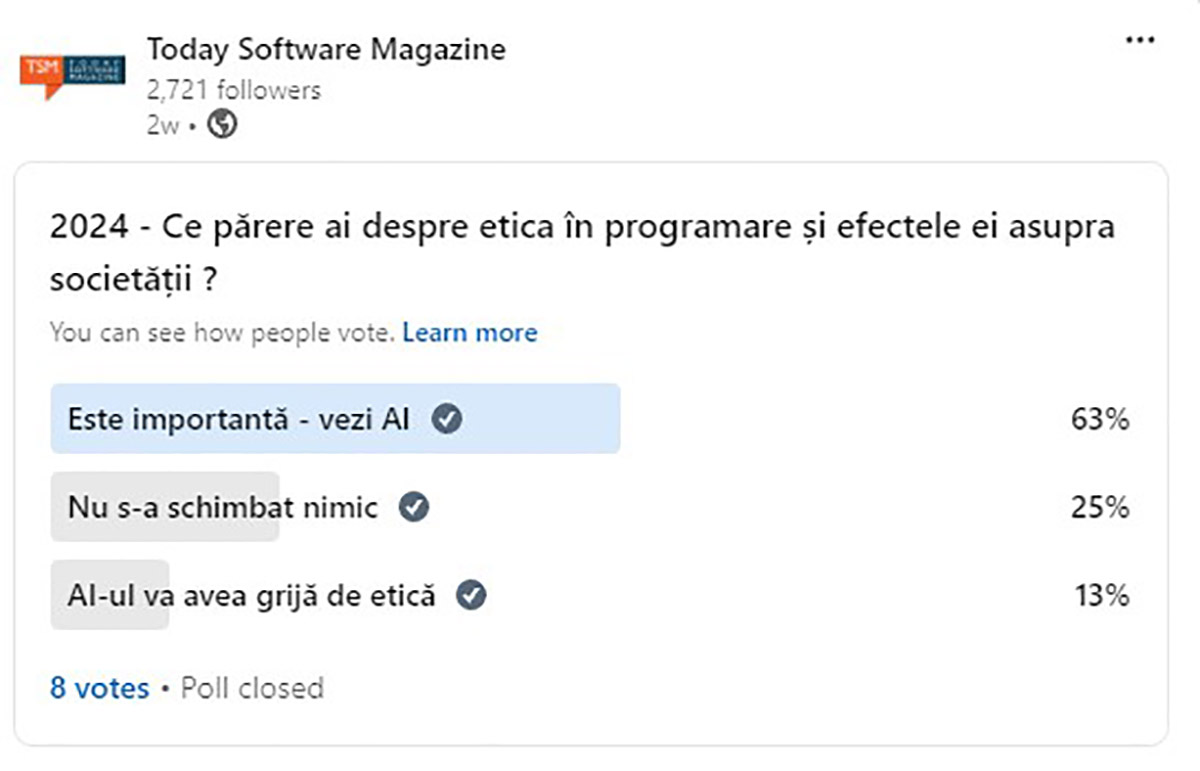Open the Learn more link
1200x771 pixels.
pyautogui.click(x=469, y=332)
